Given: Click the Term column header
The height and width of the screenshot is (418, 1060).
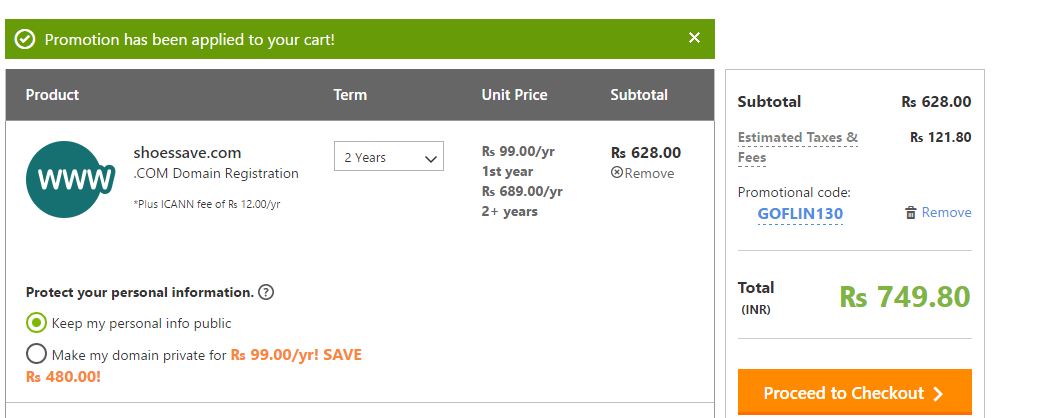Looking at the screenshot, I should click(350, 95).
